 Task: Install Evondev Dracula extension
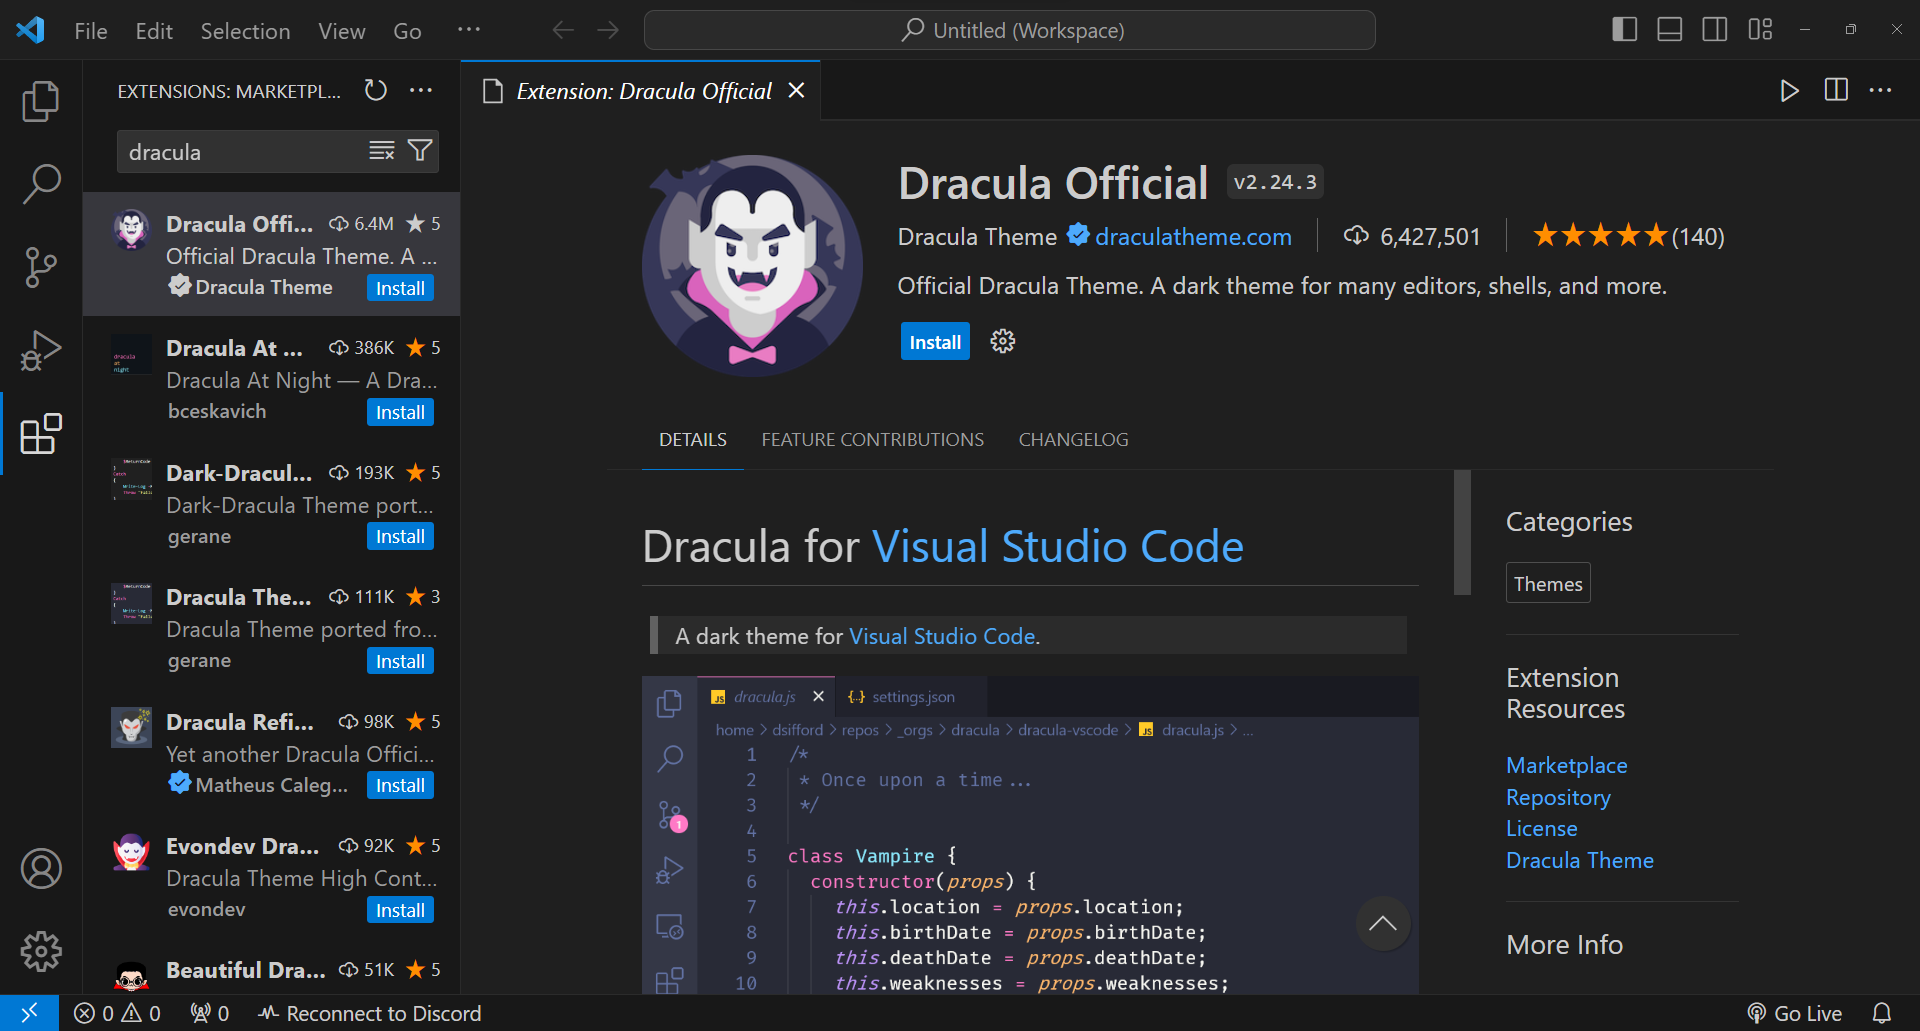(400, 911)
